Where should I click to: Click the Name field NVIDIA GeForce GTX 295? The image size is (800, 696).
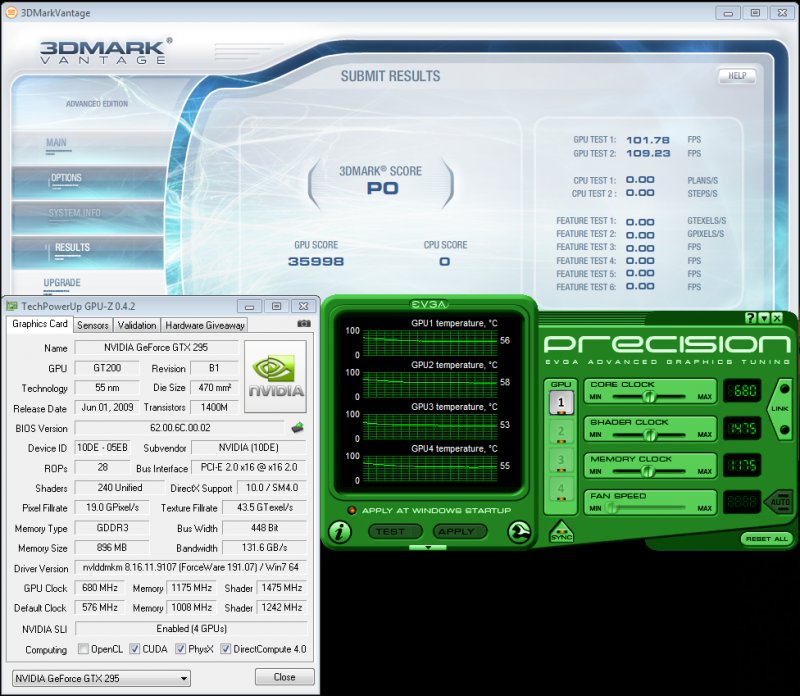coord(156,347)
